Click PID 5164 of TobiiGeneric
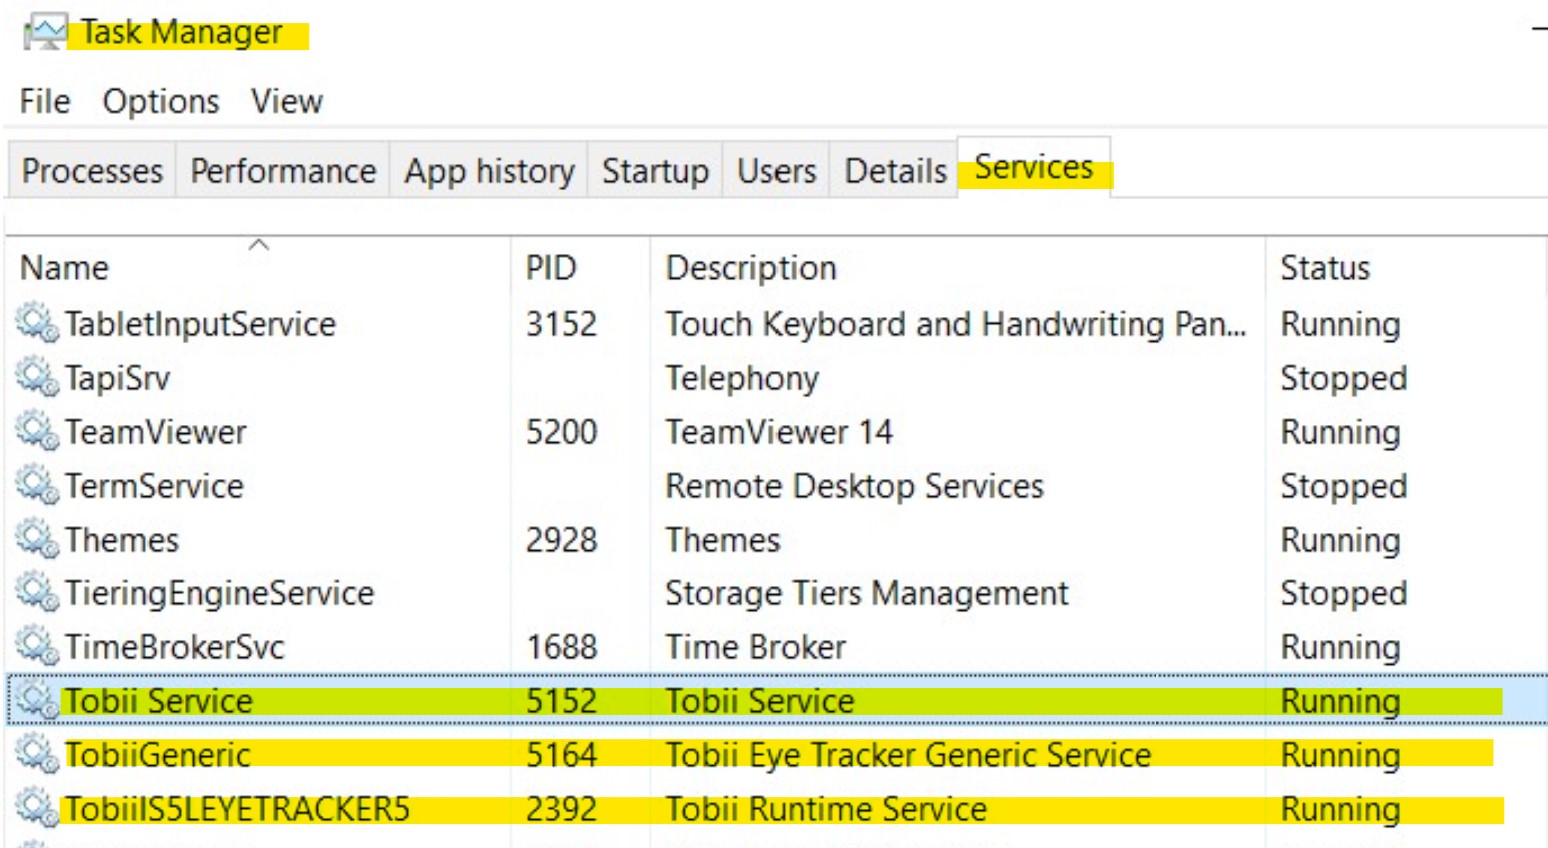 pyautogui.click(x=561, y=754)
